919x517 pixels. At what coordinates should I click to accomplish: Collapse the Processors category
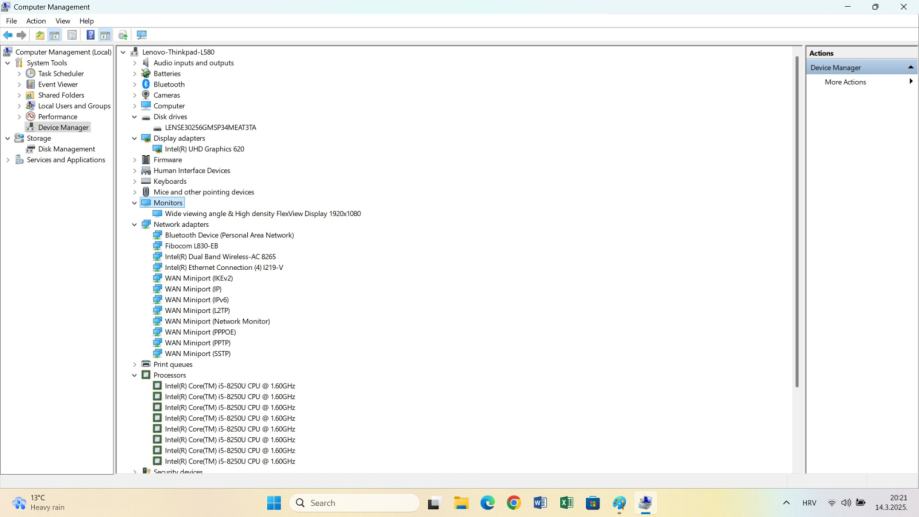(135, 375)
